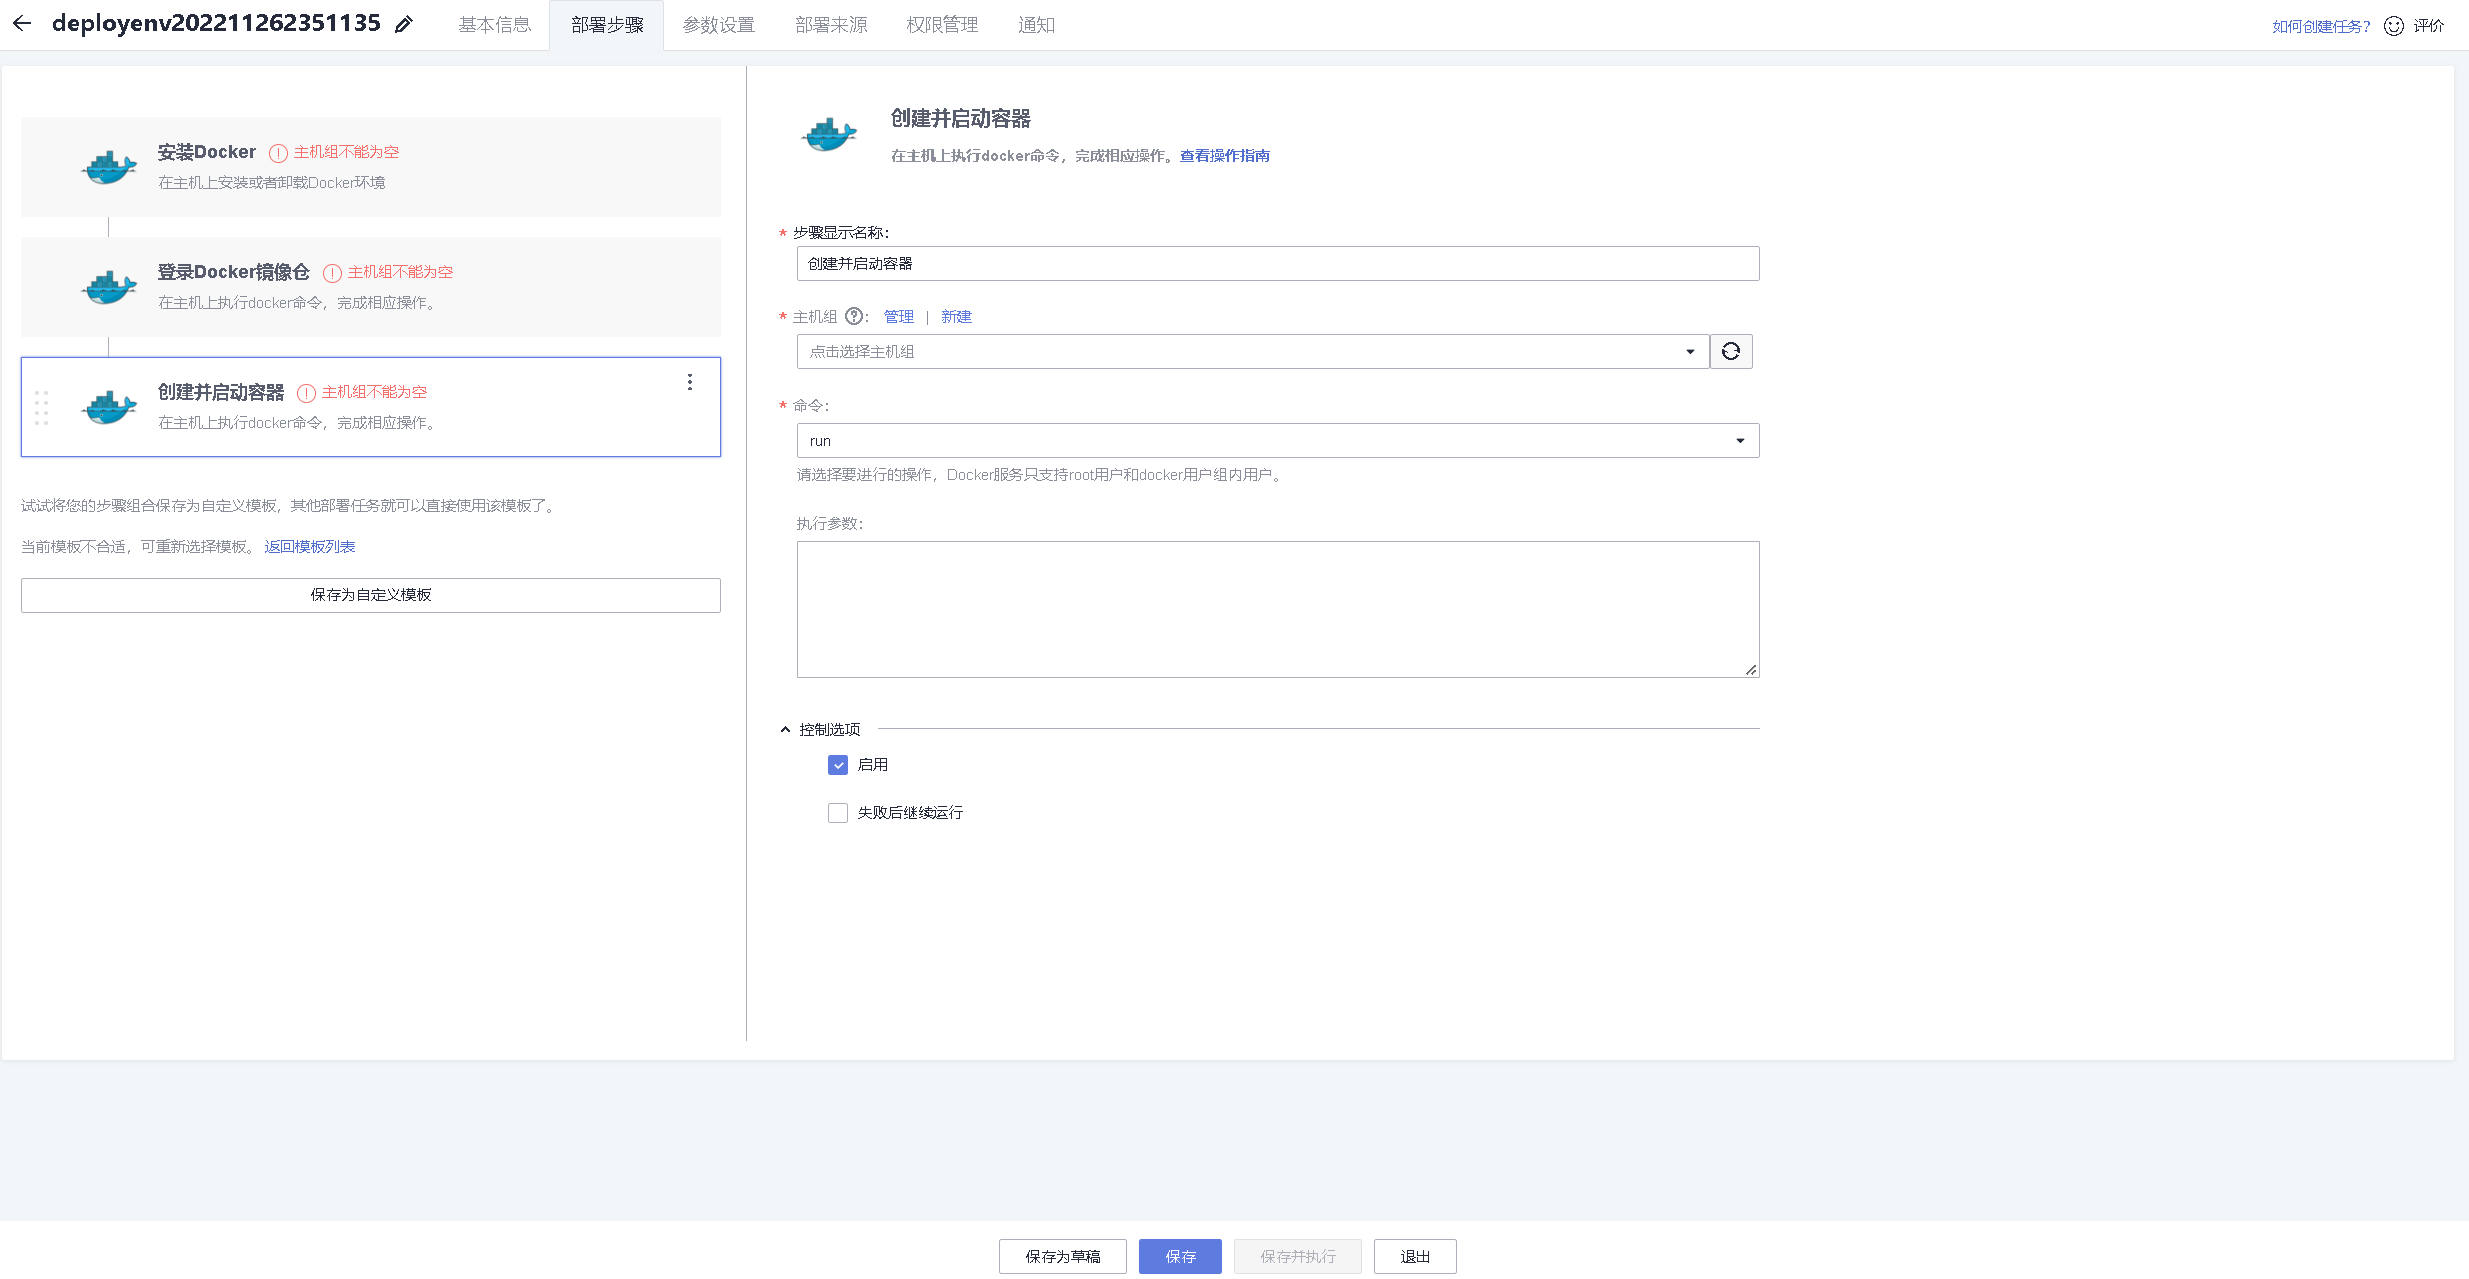The width and height of the screenshot is (2469, 1279).
Task: Switch to the 基本信息 tab
Action: coord(494,25)
